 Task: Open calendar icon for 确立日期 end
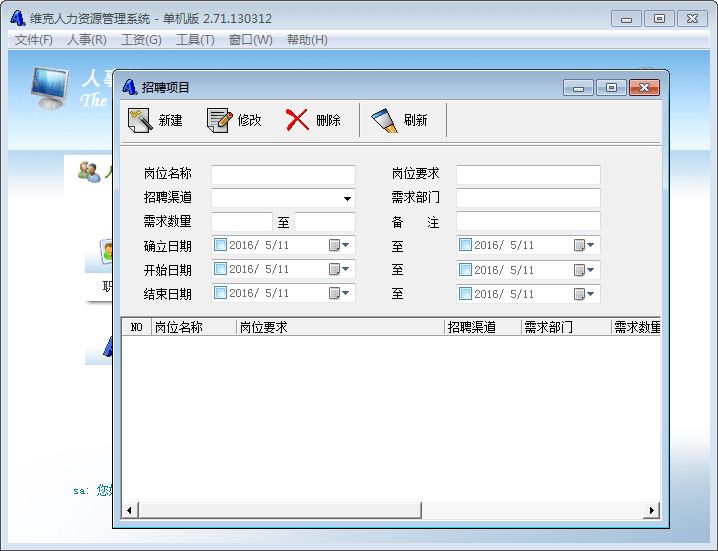tap(579, 245)
